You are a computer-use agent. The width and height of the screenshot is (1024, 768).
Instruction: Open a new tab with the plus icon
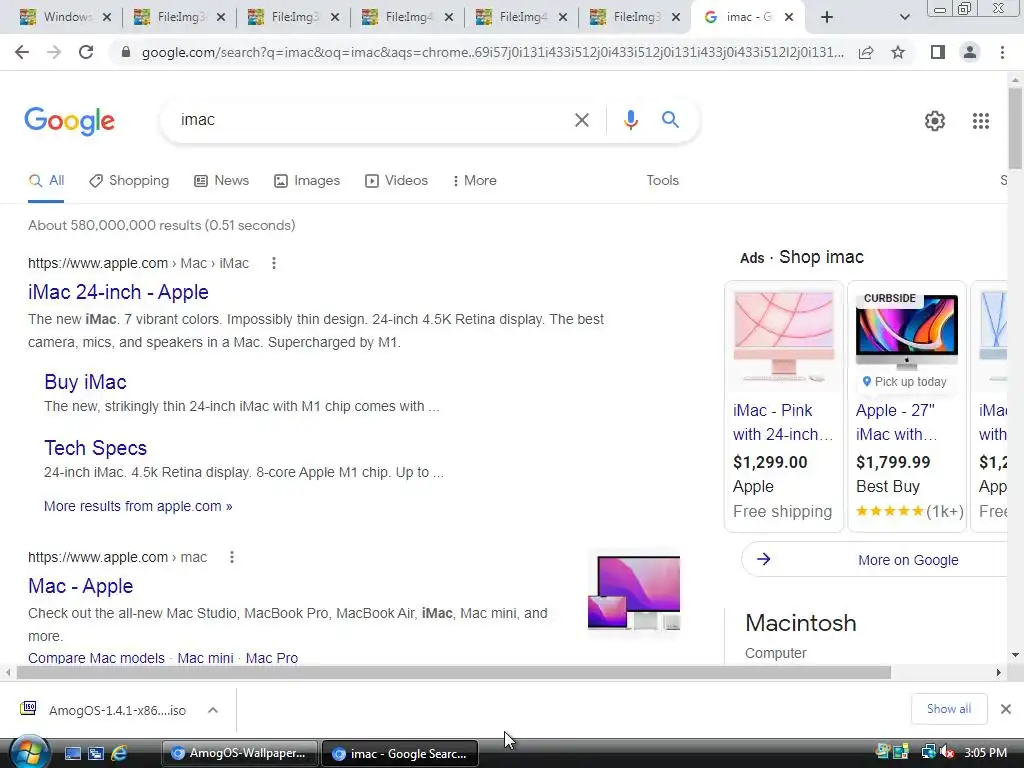tap(827, 17)
